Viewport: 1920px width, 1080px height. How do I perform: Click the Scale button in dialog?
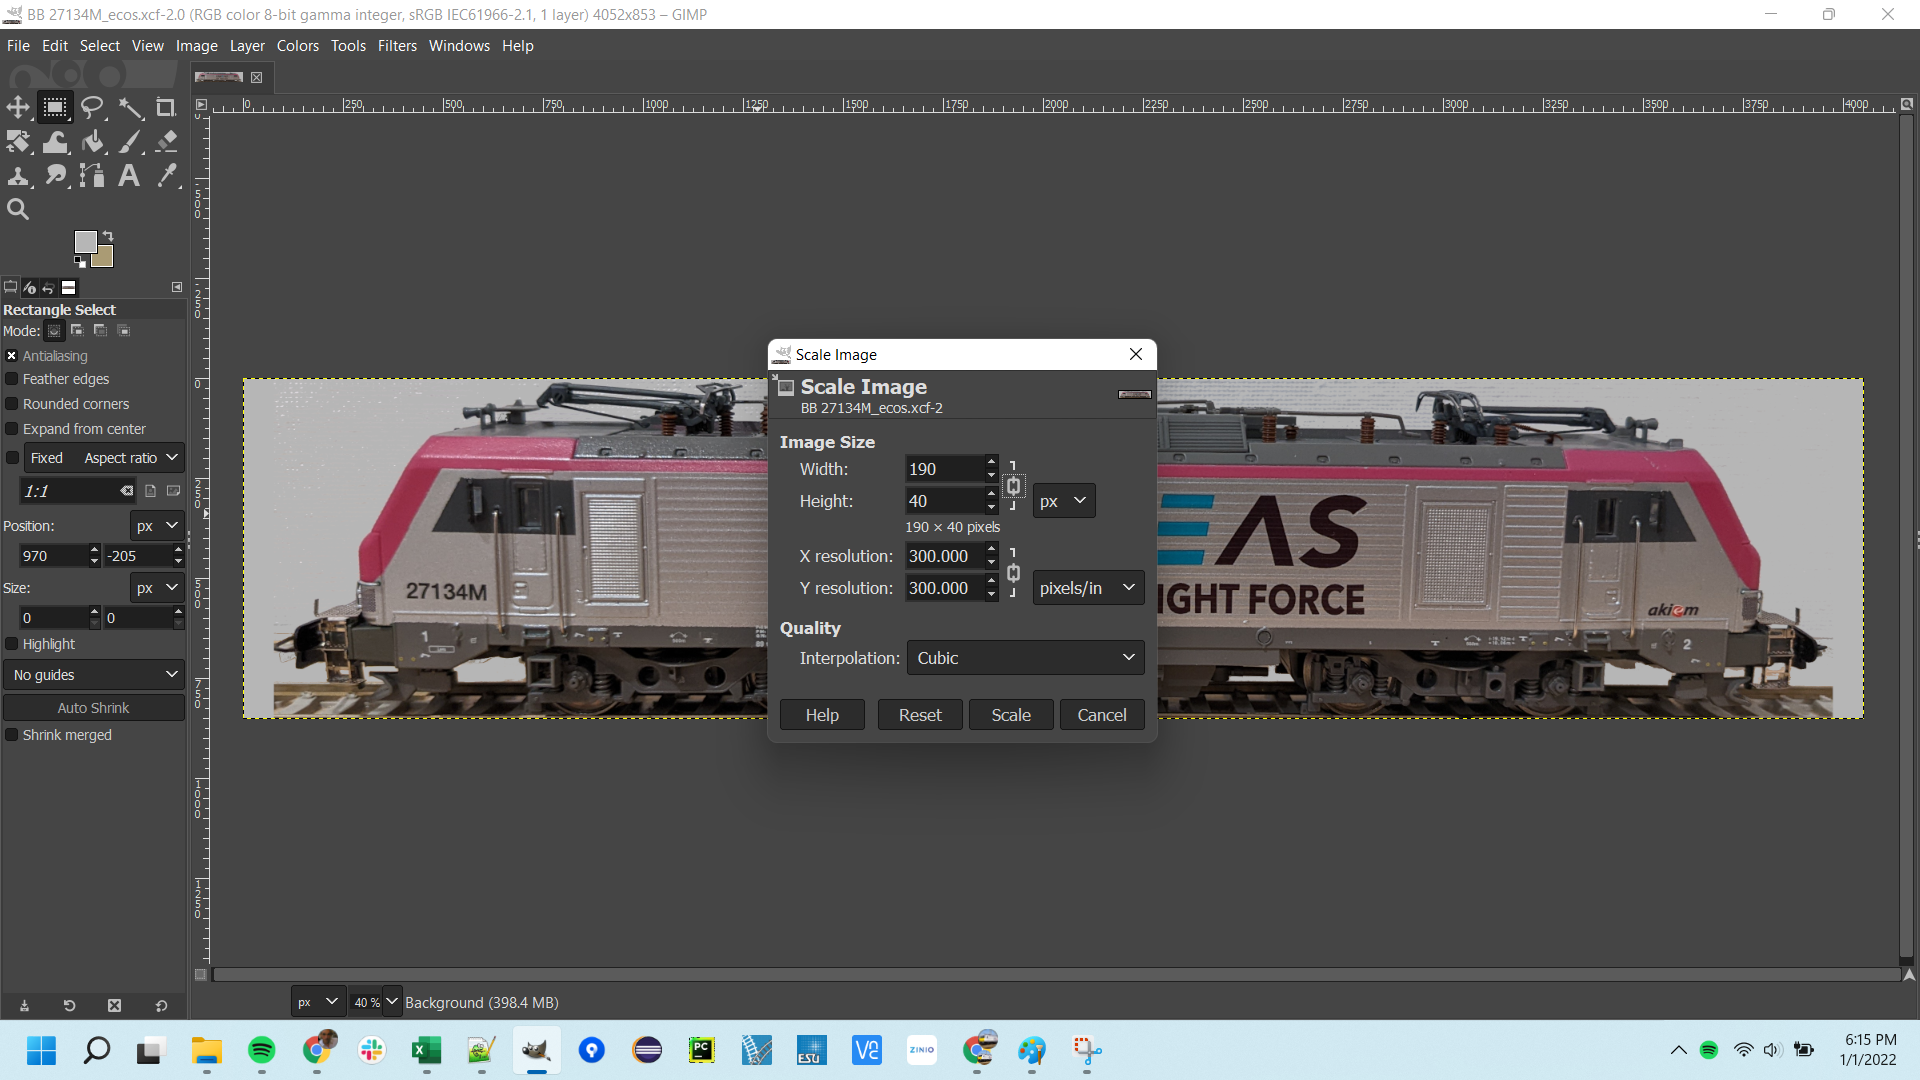(1011, 715)
